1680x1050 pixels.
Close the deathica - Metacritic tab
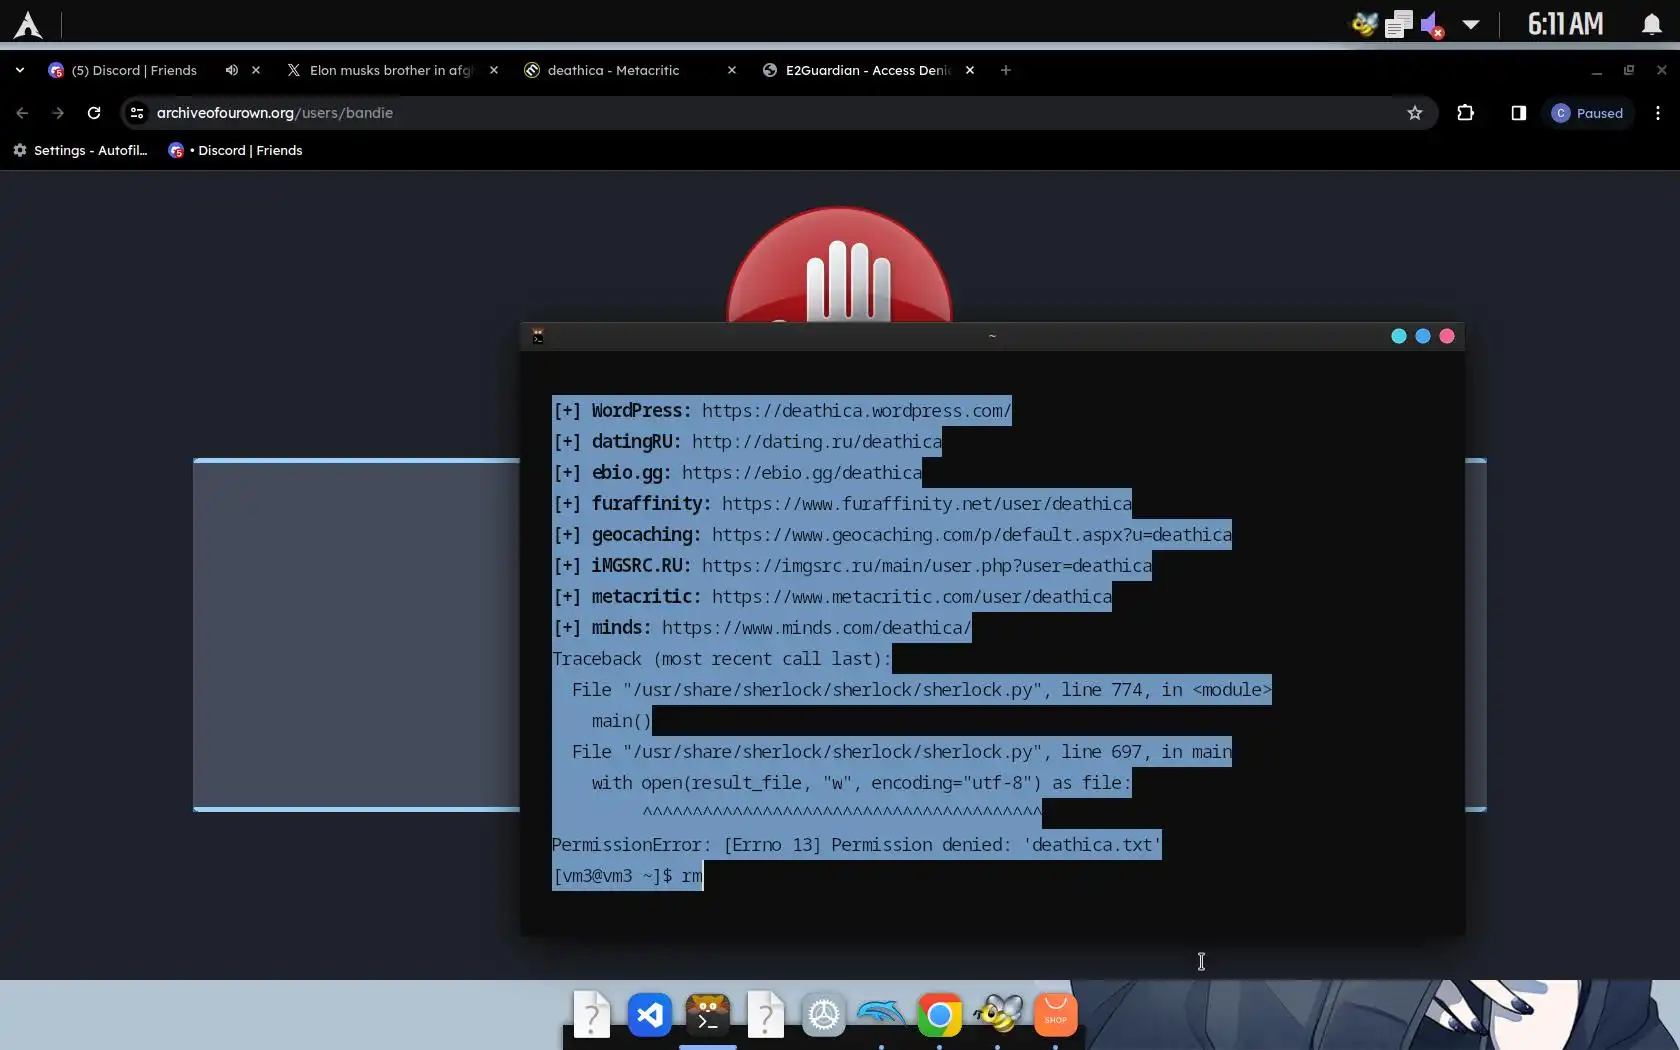click(x=732, y=70)
